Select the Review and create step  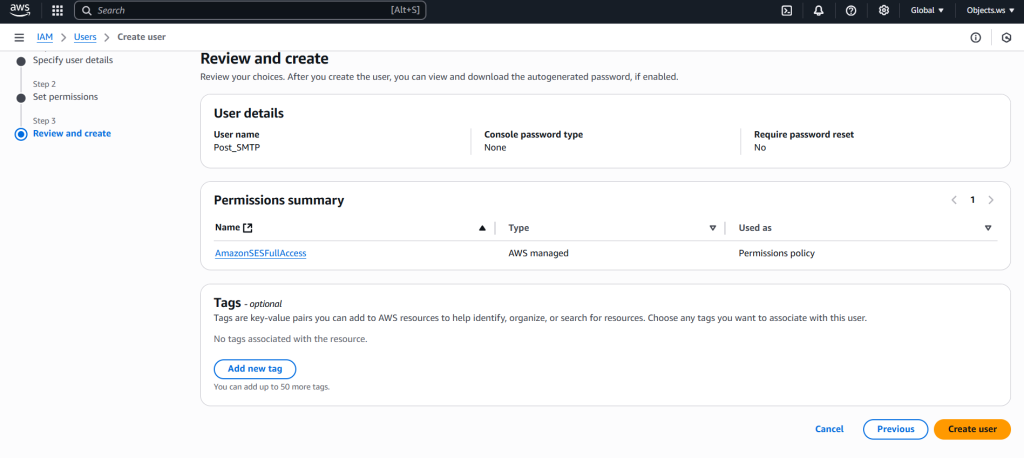(72, 133)
